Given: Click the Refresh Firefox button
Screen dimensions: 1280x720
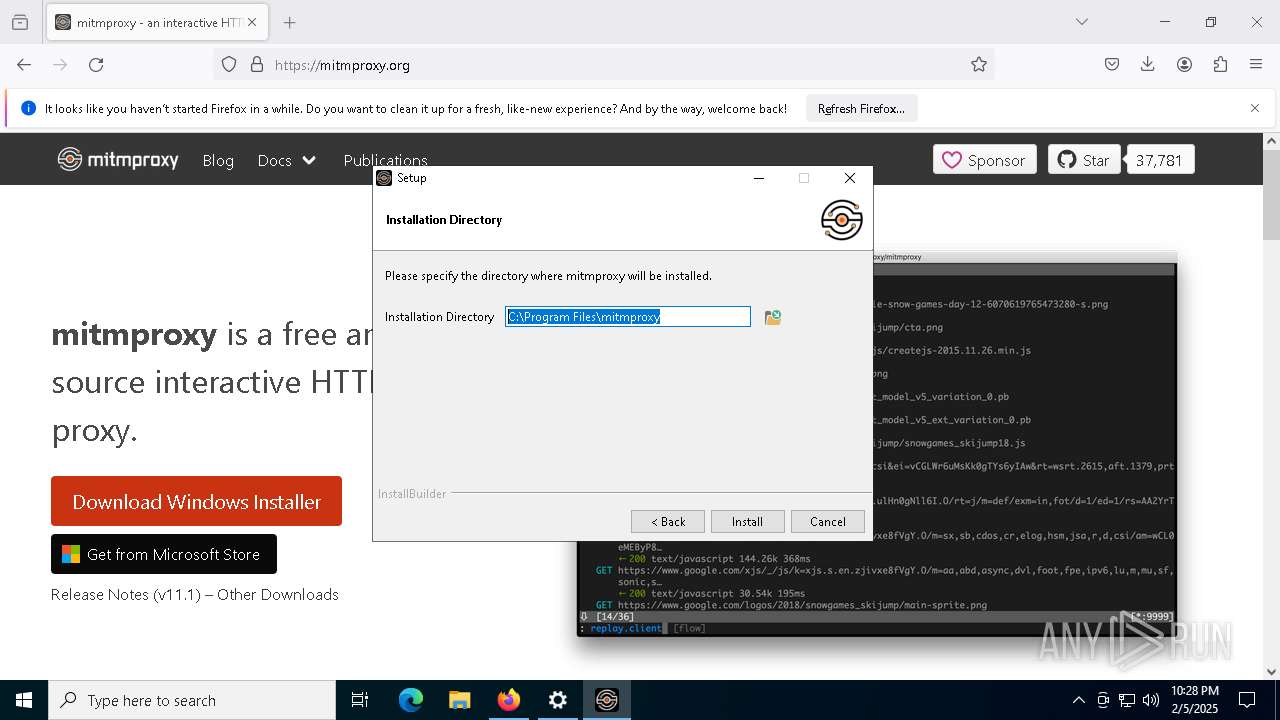Looking at the screenshot, I should click(861, 109).
